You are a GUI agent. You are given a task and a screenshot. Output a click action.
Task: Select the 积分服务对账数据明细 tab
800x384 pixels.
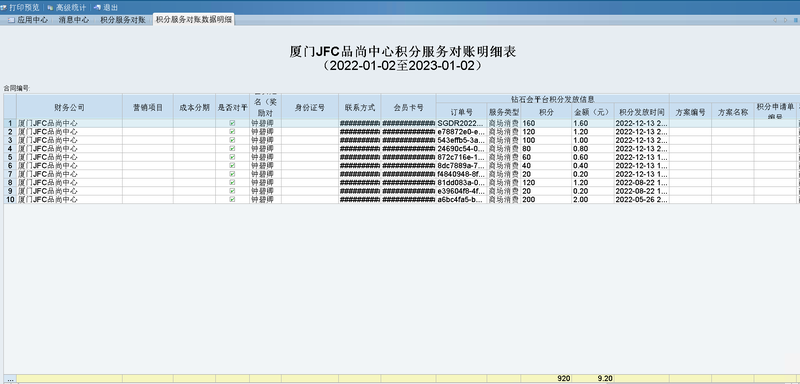pos(193,20)
